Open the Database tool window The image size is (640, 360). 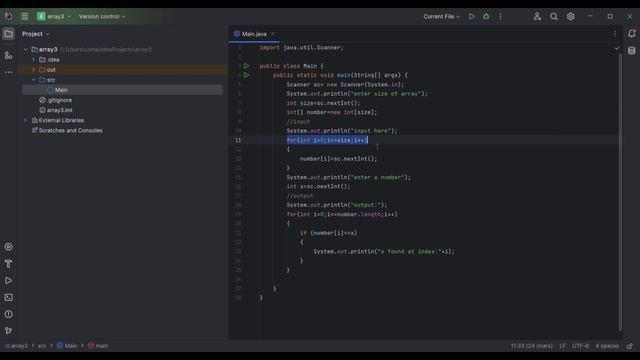coord(631,51)
